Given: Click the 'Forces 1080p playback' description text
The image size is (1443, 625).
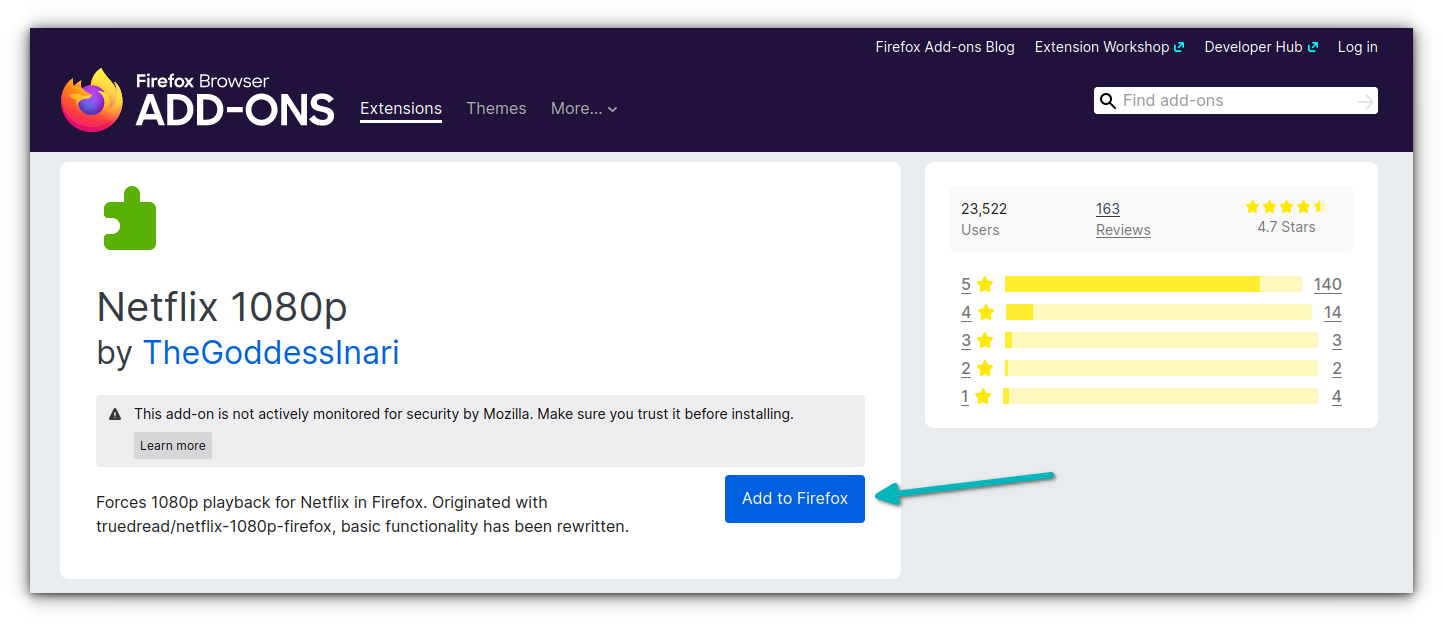Looking at the screenshot, I should pyautogui.click(x=362, y=514).
